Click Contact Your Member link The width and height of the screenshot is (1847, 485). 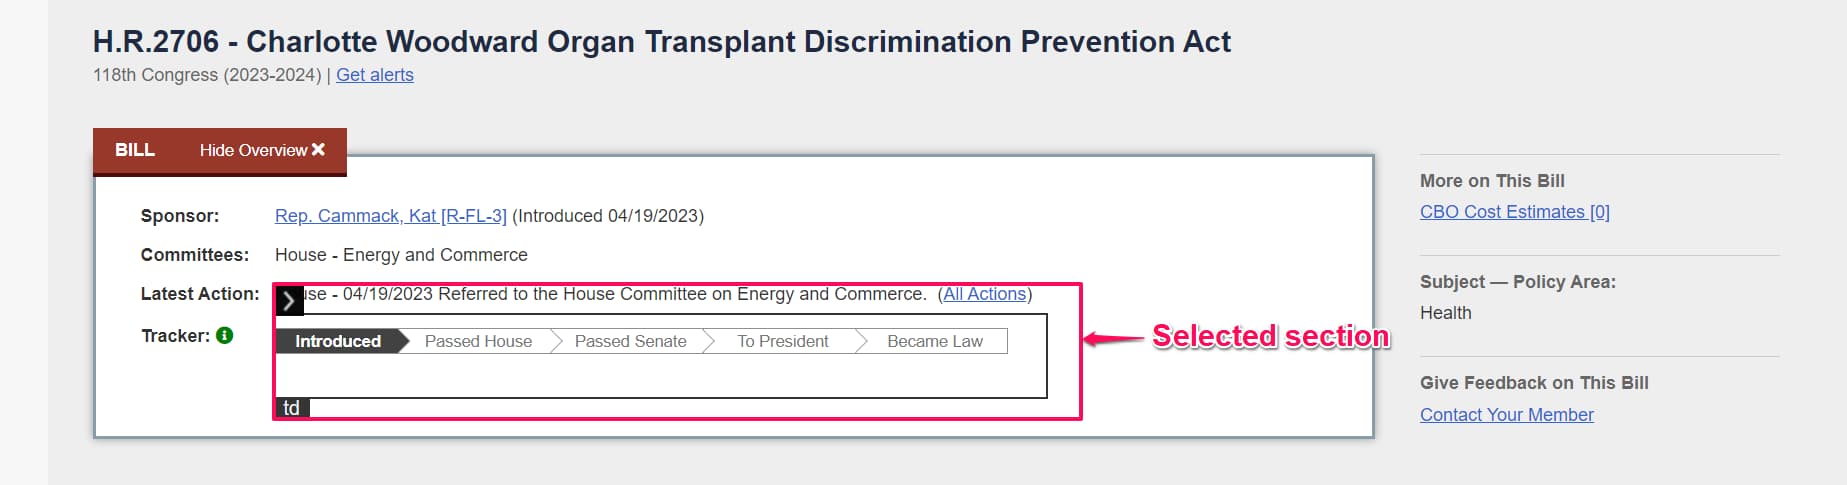1506,415
